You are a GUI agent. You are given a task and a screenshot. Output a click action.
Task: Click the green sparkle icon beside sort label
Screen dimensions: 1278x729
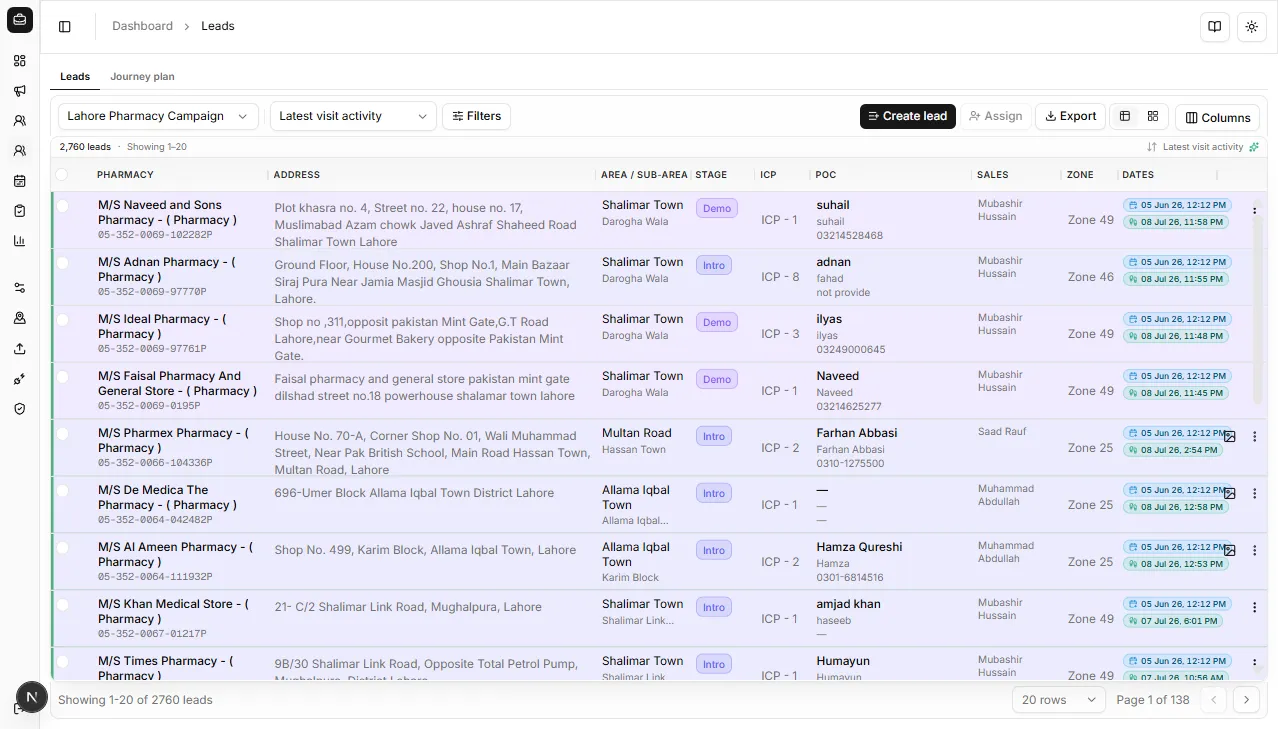pyautogui.click(x=1254, y=147)
